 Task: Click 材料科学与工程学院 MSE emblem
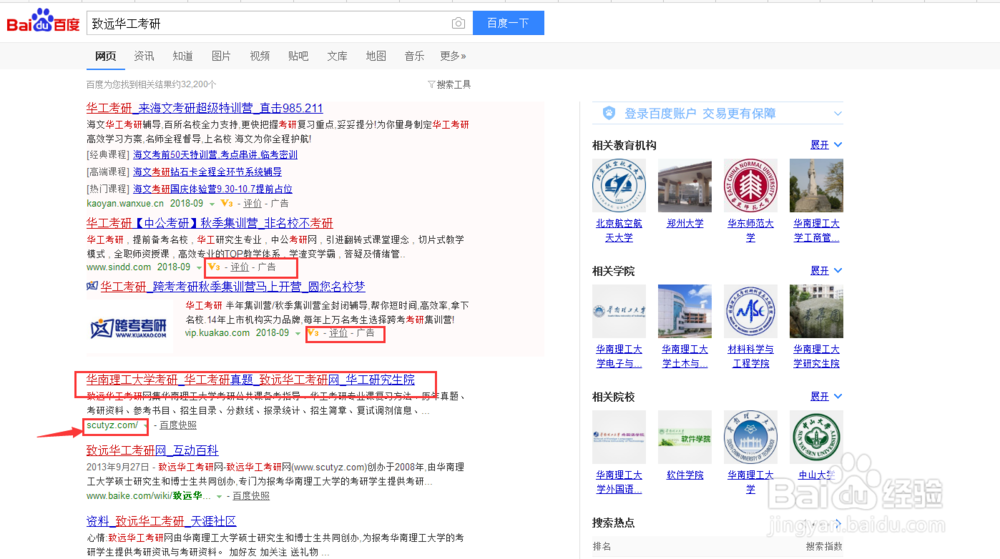[751, 311]
